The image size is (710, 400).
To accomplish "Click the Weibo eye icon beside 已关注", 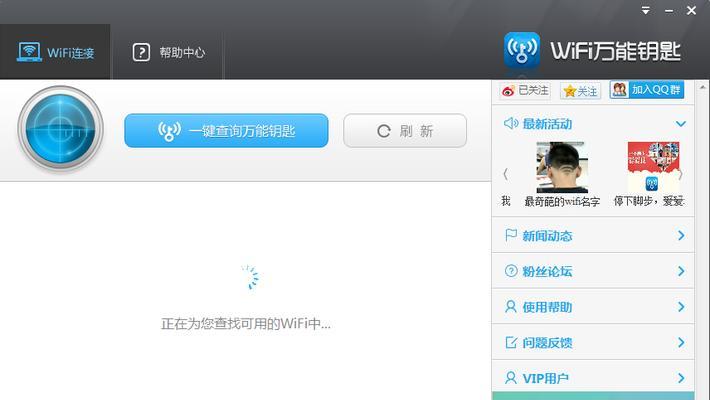I will [508, 91].
